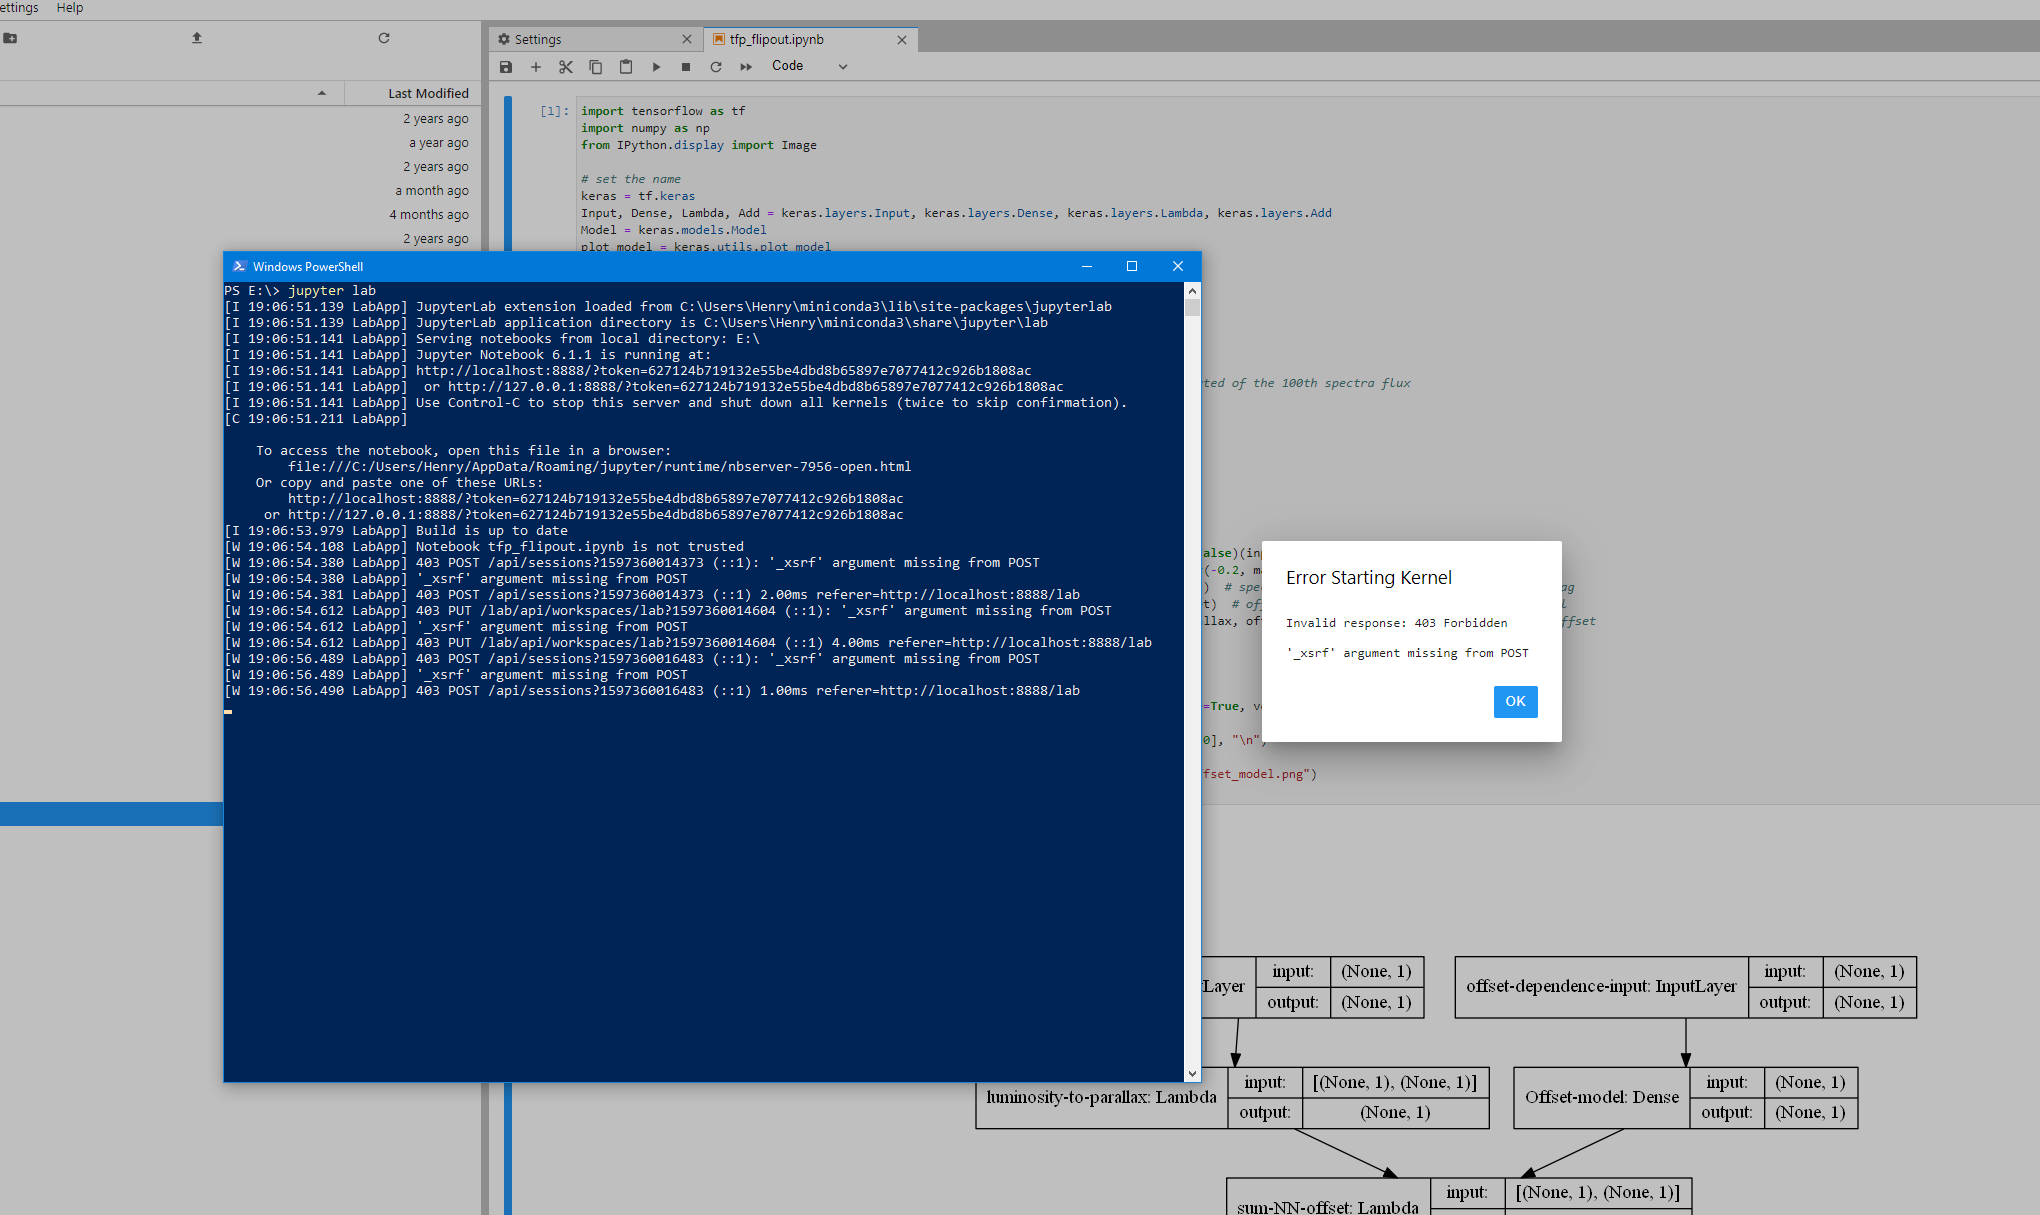2040x1215 pixels.
Task: Refresh the file list
Action: (x=384, y=38)
